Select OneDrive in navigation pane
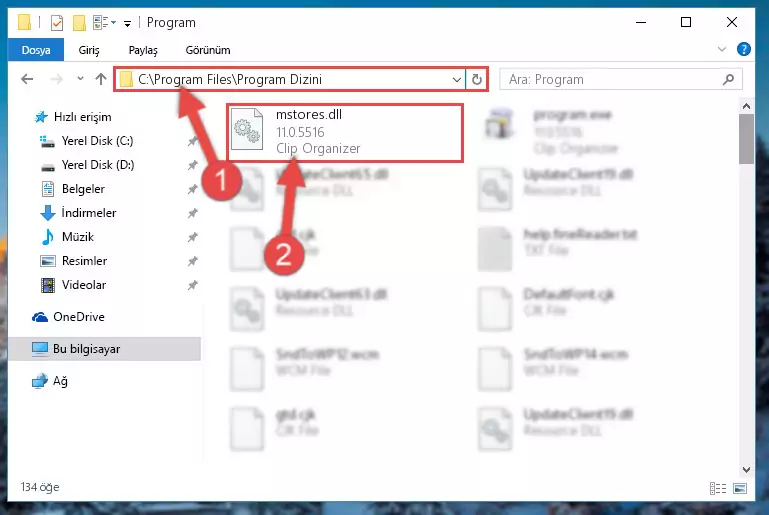Image resolution: width=769 pixels, height=515 pixels. [68, 317]
